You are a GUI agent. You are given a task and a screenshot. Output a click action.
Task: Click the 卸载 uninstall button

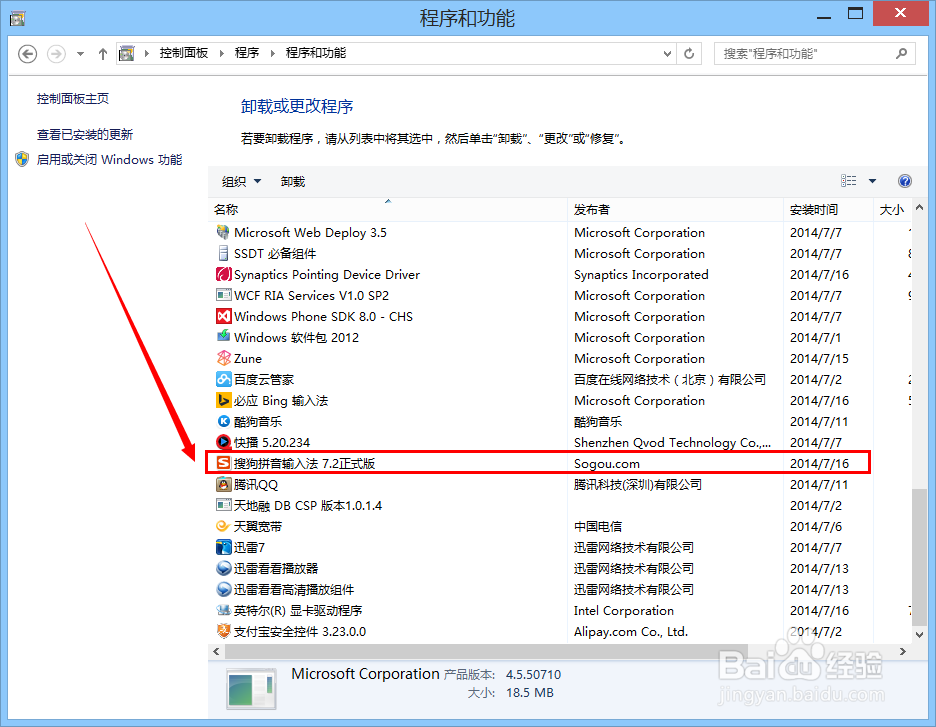click(292, 181)
